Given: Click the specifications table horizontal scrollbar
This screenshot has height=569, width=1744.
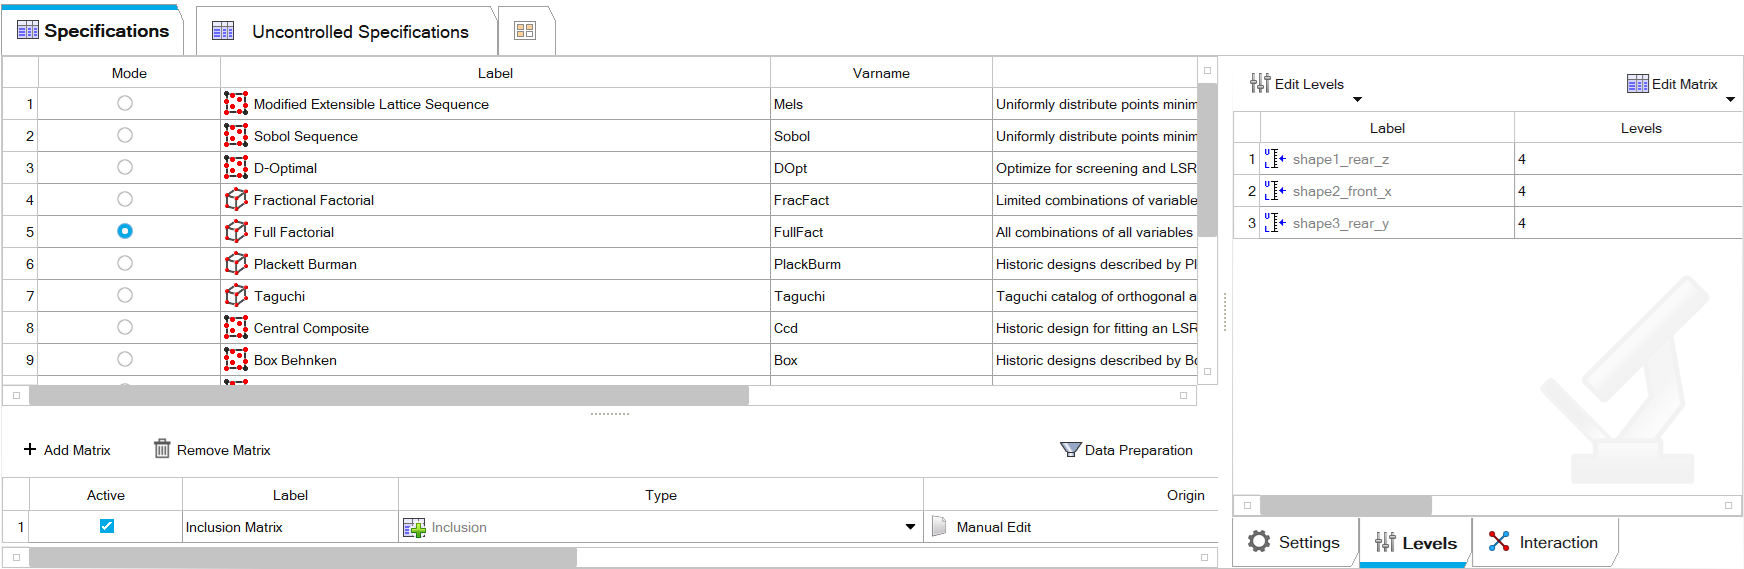Looking at the screenshot, I should 389,396.
